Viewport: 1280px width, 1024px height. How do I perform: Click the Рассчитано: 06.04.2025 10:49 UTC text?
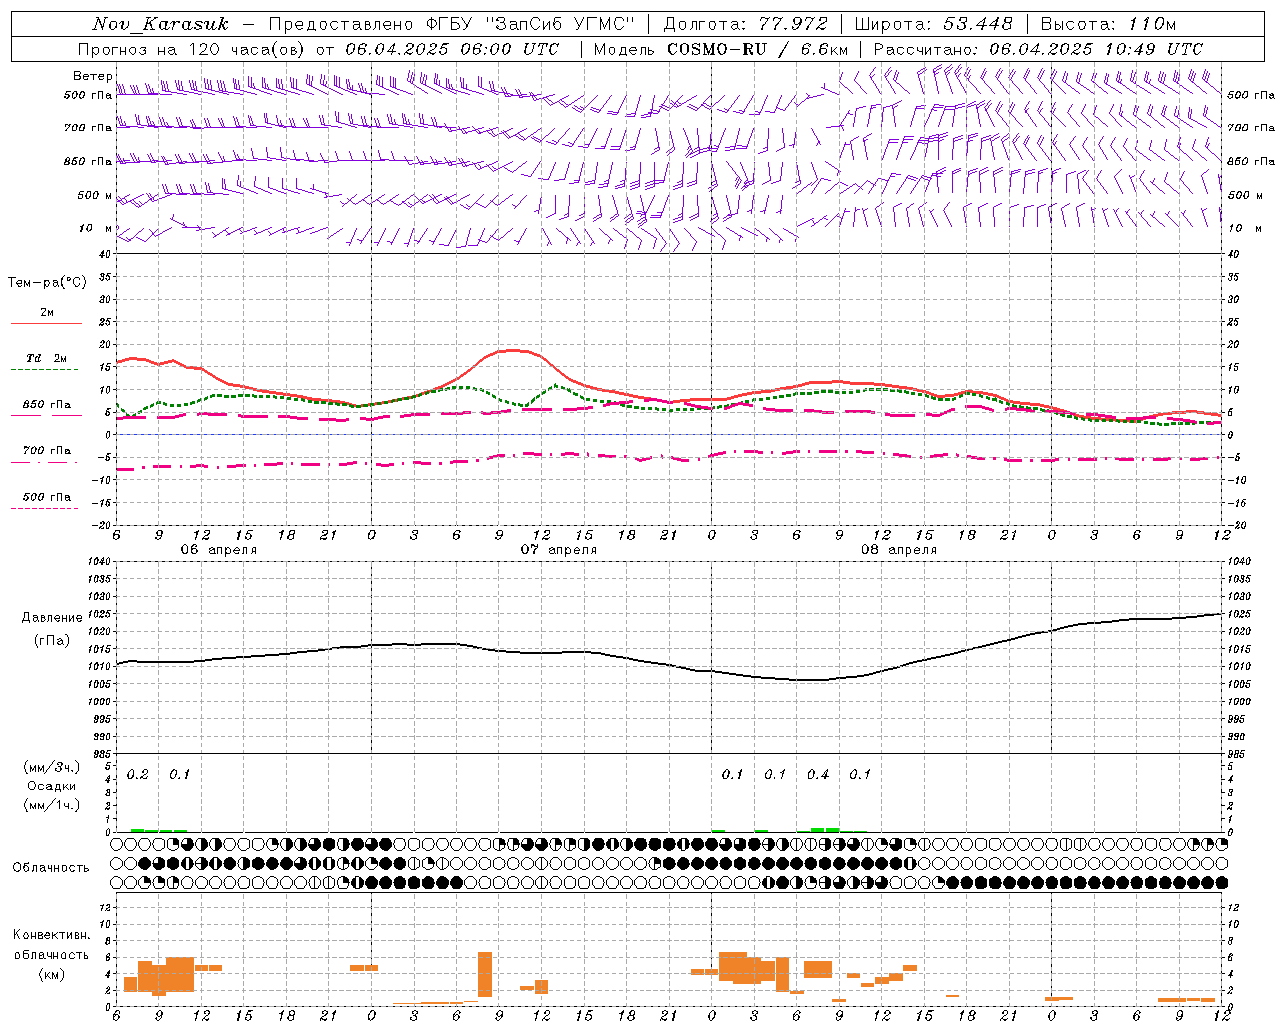pyautogui.click(x=1038, y=49)
